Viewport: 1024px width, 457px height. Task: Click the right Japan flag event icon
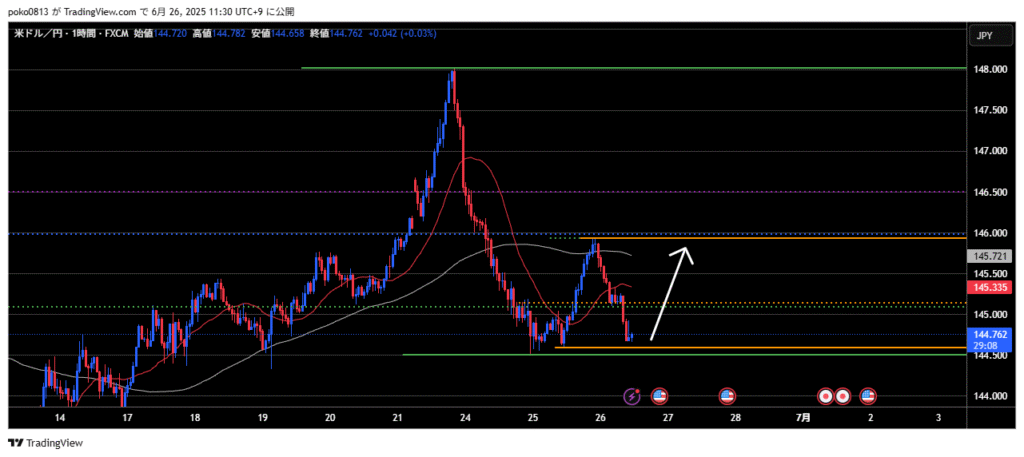click(843, 396)
